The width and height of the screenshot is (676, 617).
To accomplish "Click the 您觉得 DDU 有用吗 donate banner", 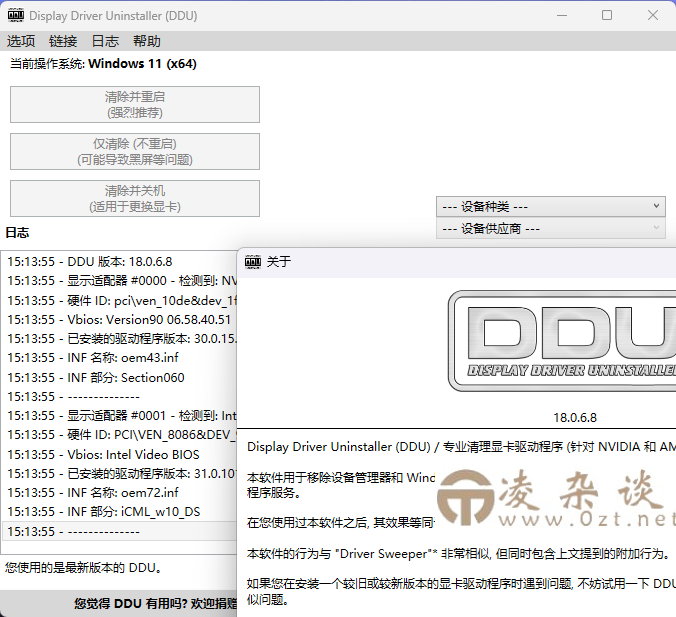I will [x=119, y=604].
